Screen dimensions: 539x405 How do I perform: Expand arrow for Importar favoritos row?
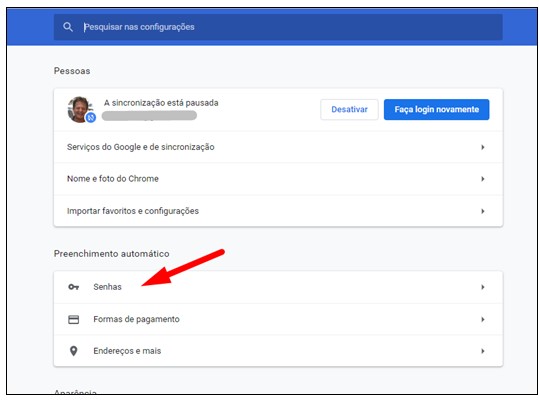click(x=483, y=211)
